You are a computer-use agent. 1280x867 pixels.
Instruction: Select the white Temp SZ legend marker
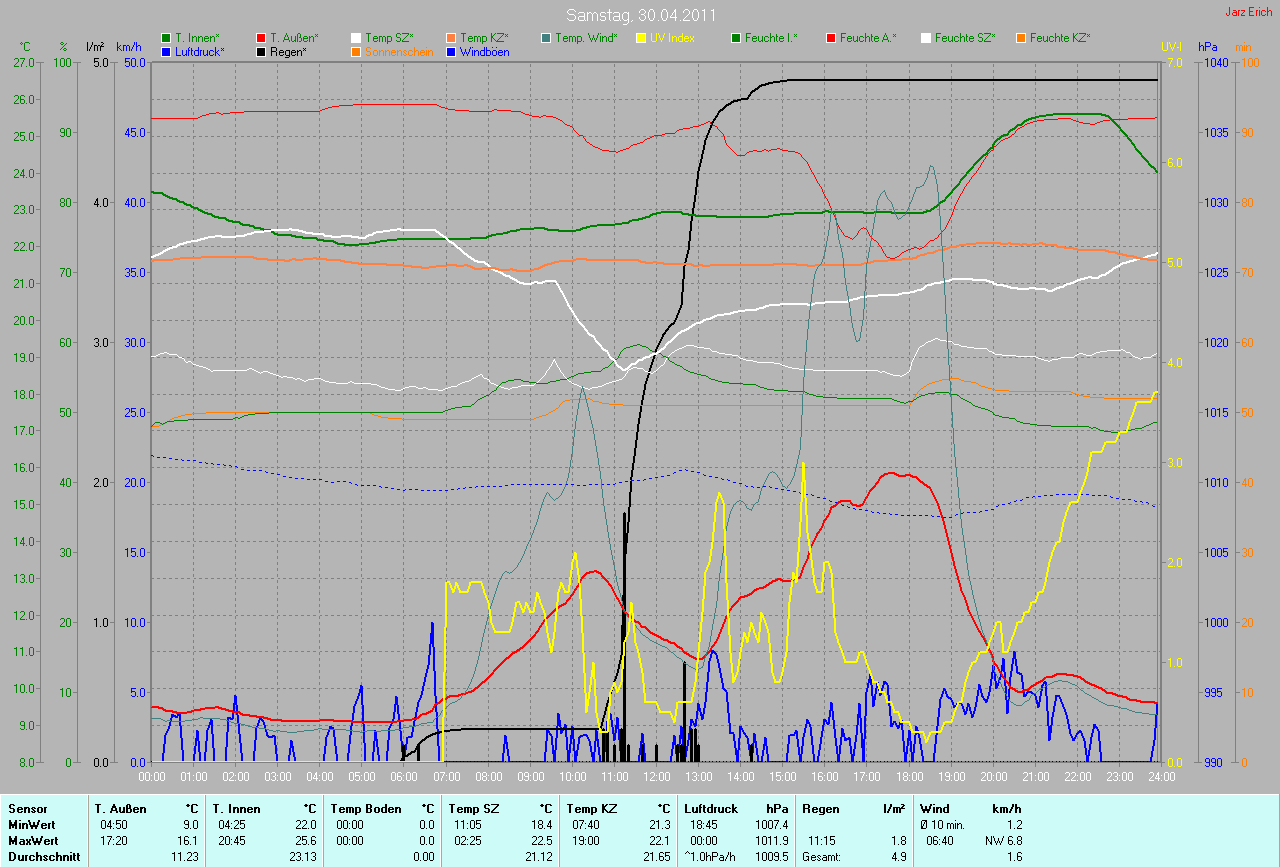click(x=356, y=38)
